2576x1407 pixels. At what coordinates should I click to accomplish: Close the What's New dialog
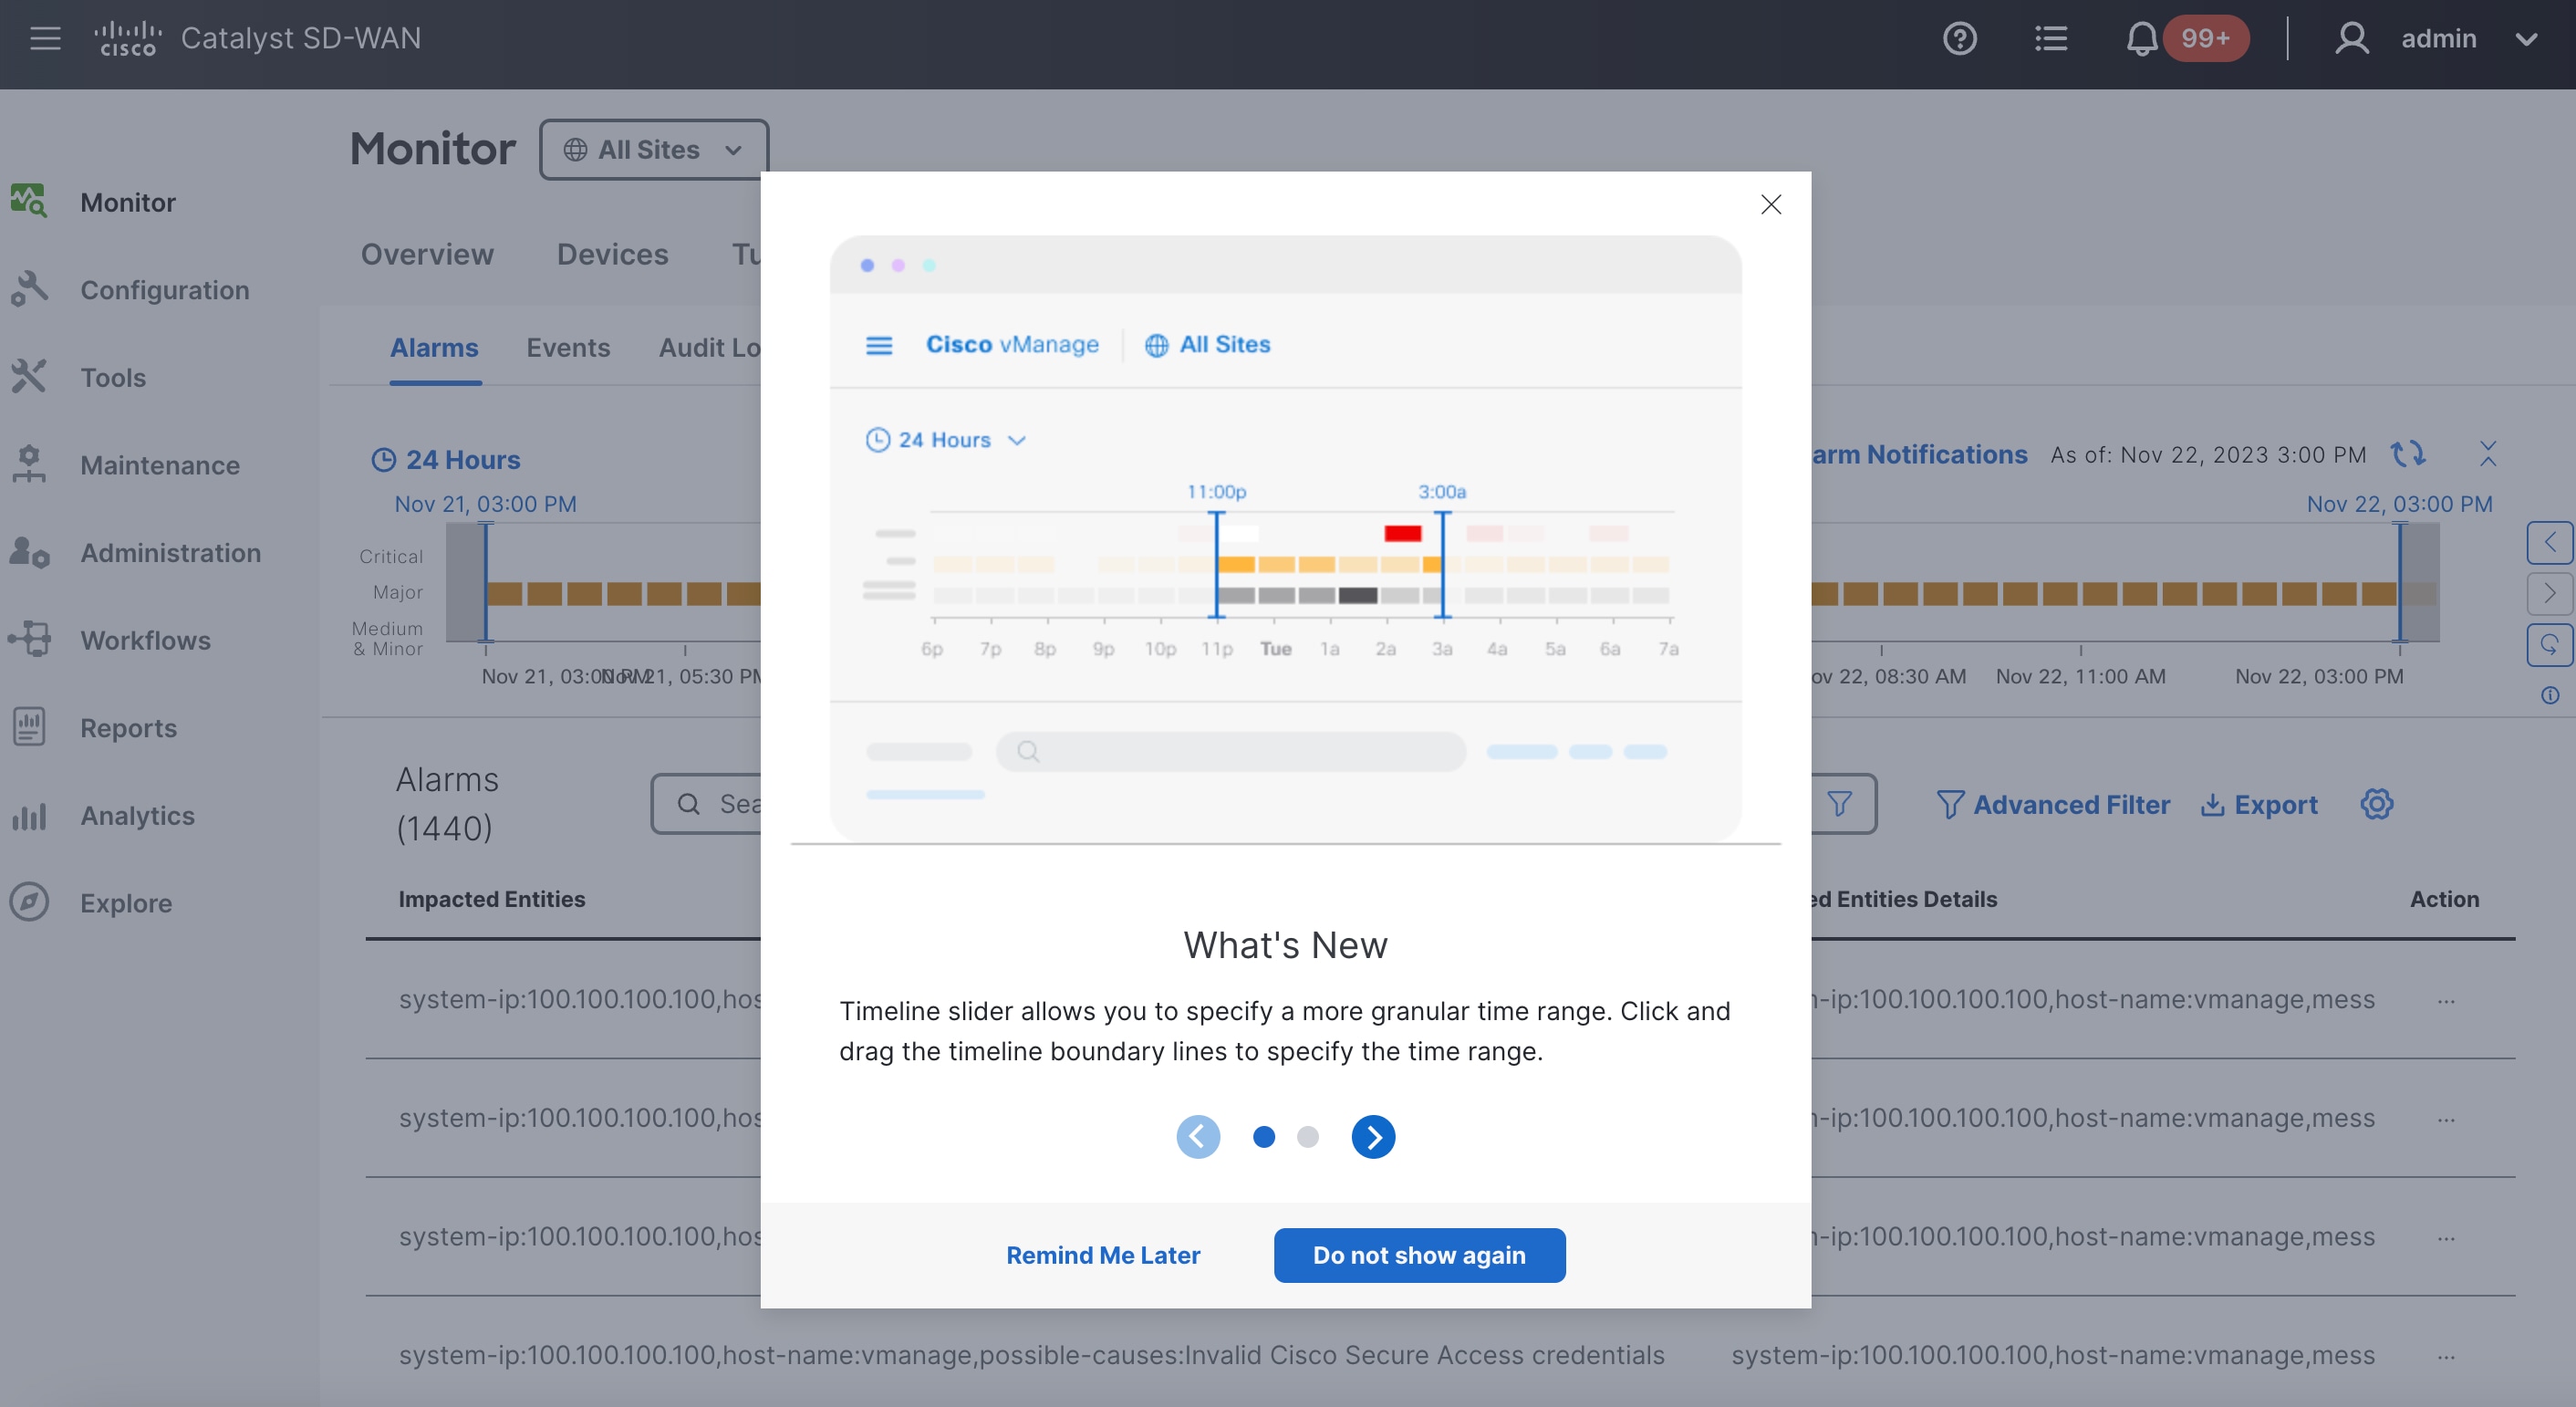[1771, 205]
